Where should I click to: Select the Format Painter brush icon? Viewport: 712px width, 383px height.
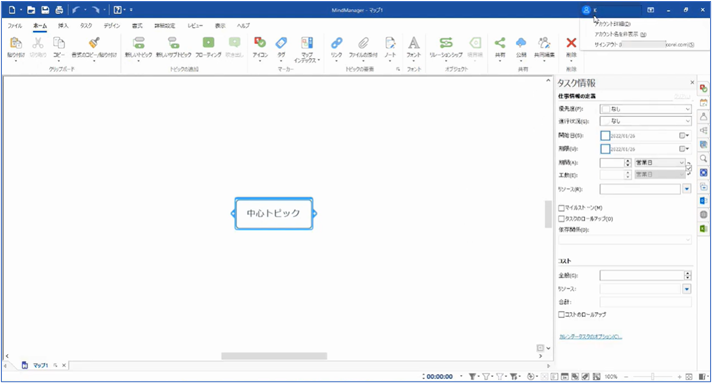(x=94, y=43)
